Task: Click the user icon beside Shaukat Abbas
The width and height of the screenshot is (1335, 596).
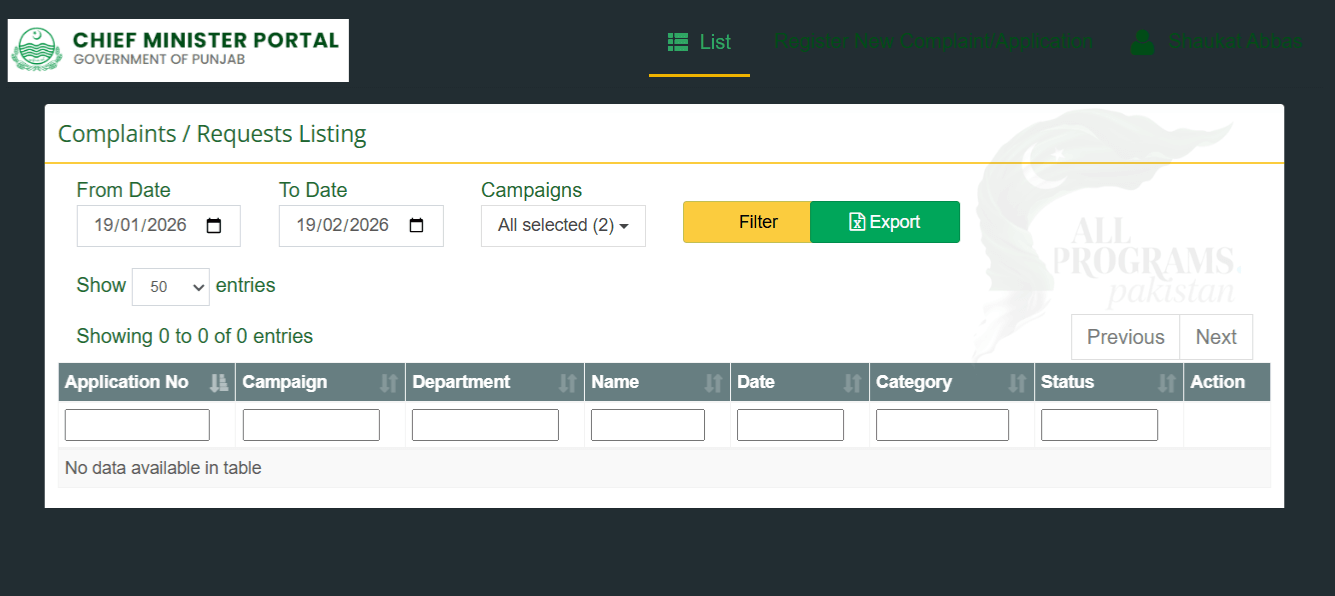Action: [1141, 41]
